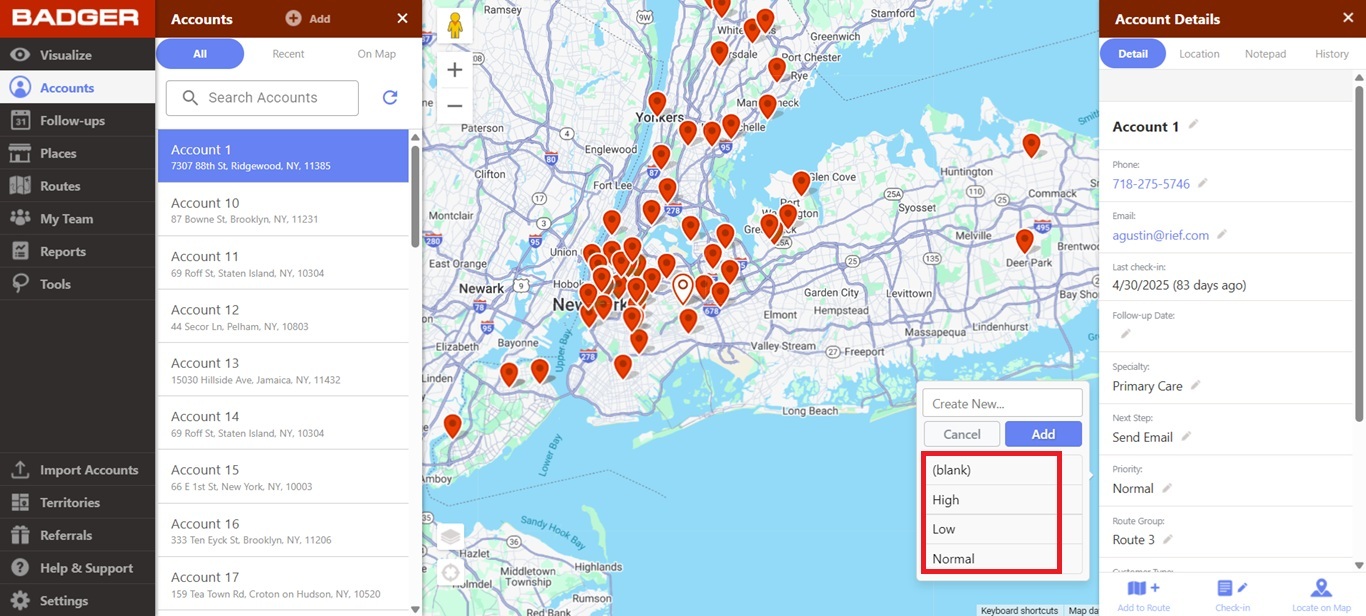Zoom in on the map
1366x616 pixels.
click(x=455, y=70)
